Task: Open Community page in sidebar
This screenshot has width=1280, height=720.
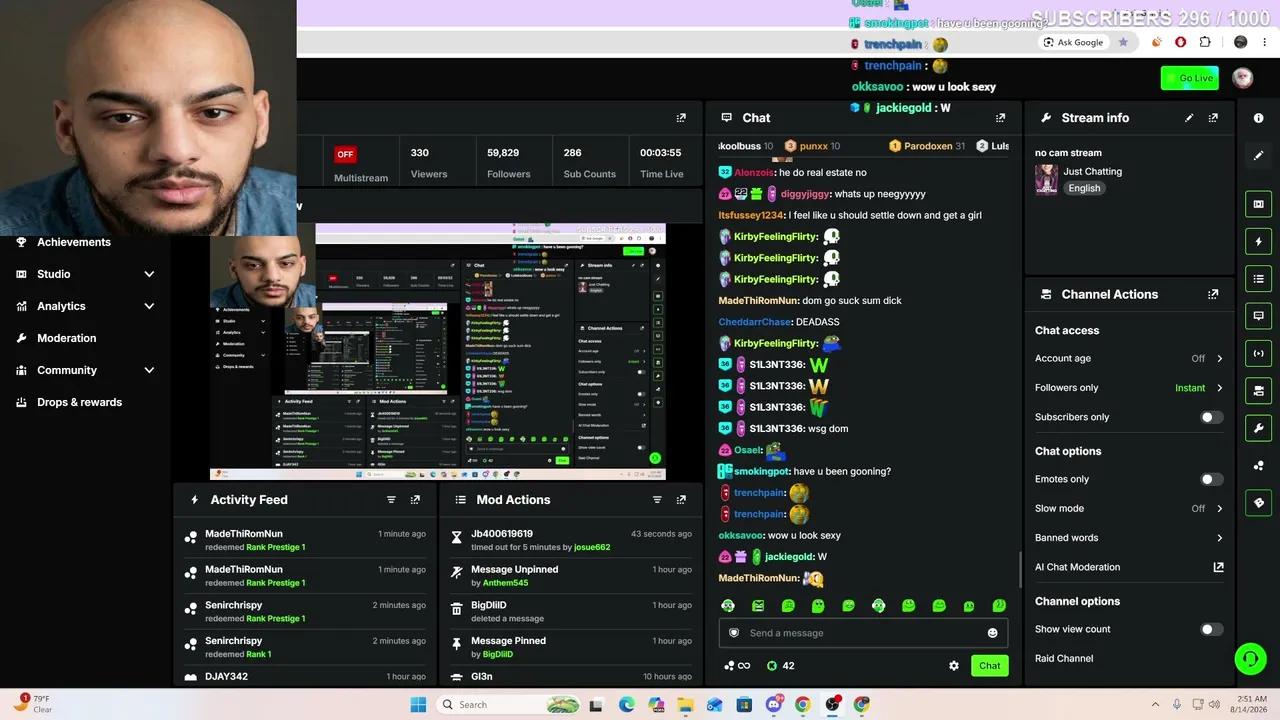Action: 66,370
